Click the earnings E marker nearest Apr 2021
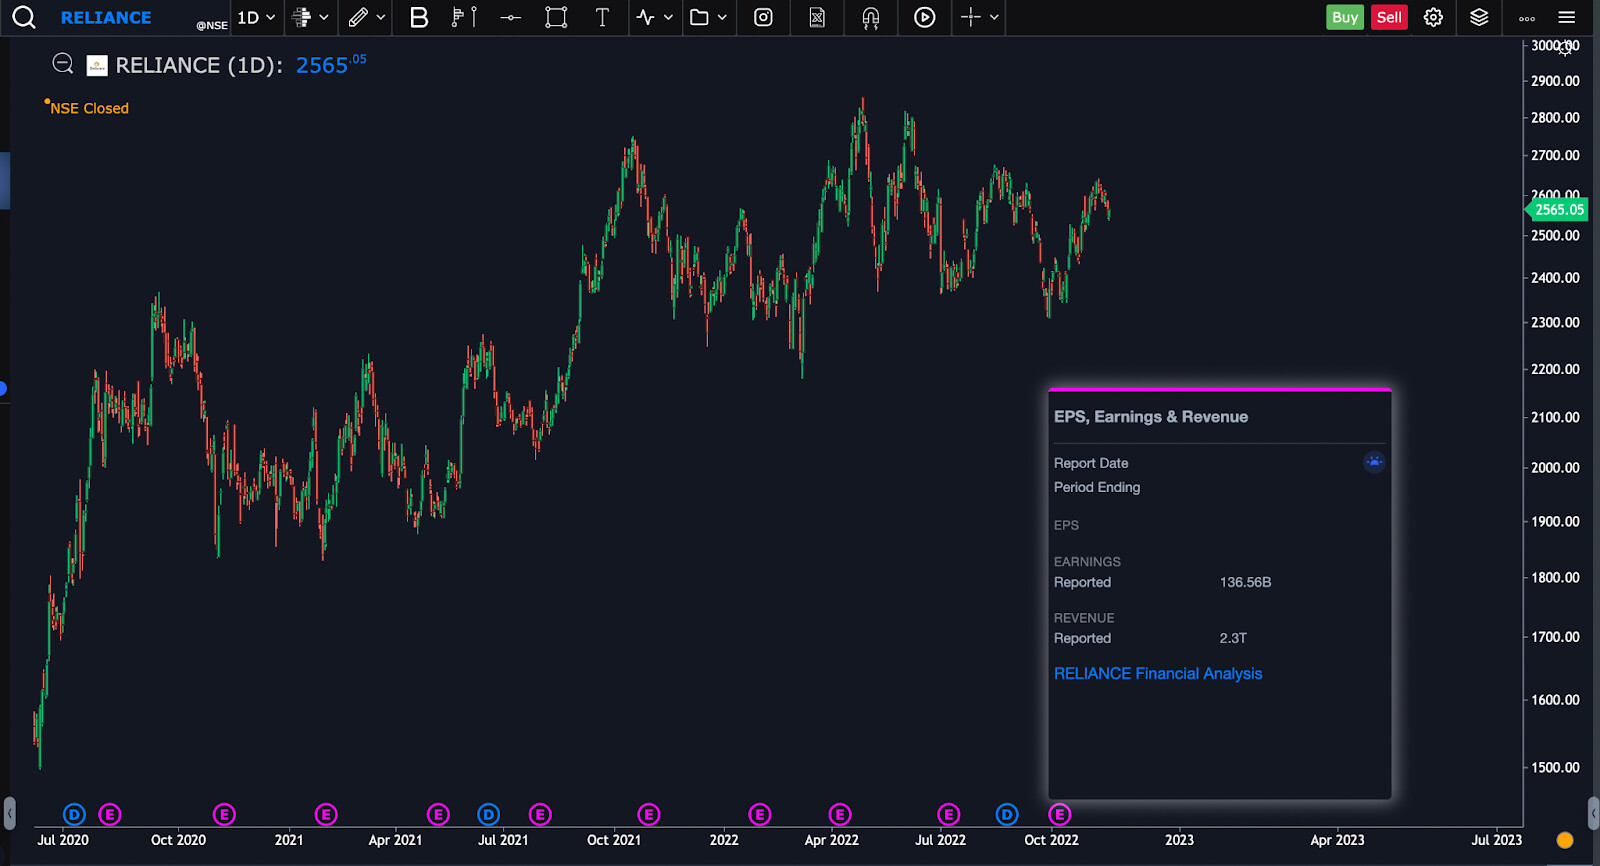 [x=438, y=815]
